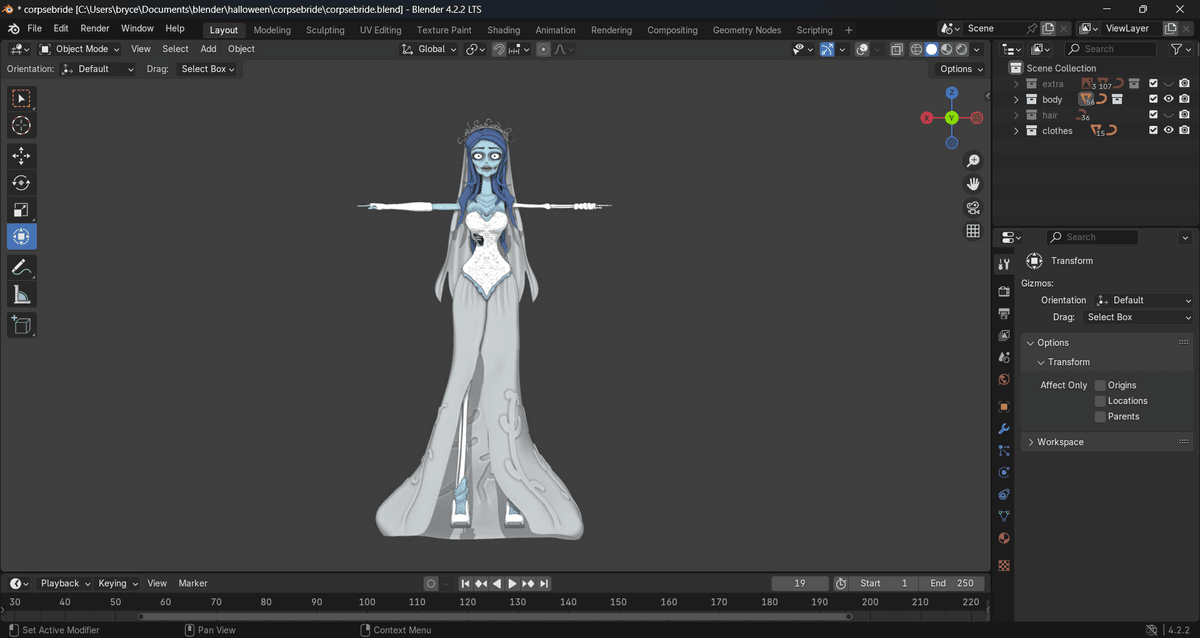Screen dimensions: 1200x638
Task: Enable the Origins checkbox
Action: pyautogui.click(x=1100, y=385)
